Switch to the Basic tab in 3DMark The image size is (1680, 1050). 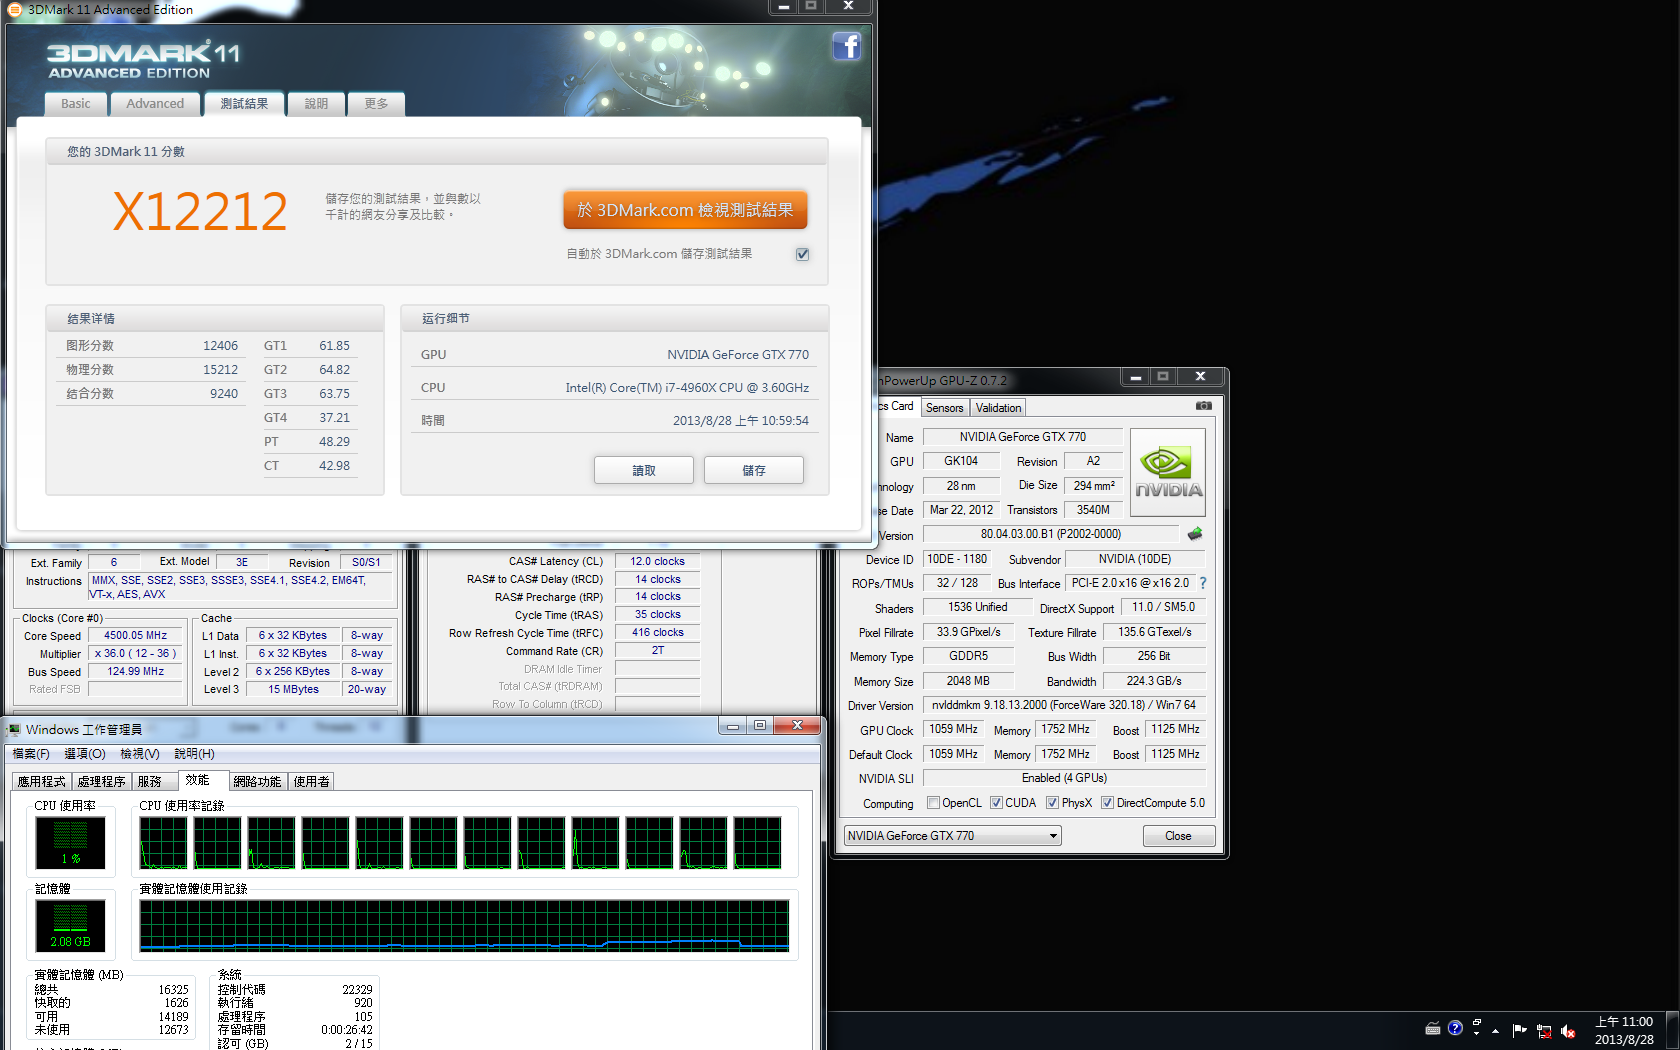point(75,104)
